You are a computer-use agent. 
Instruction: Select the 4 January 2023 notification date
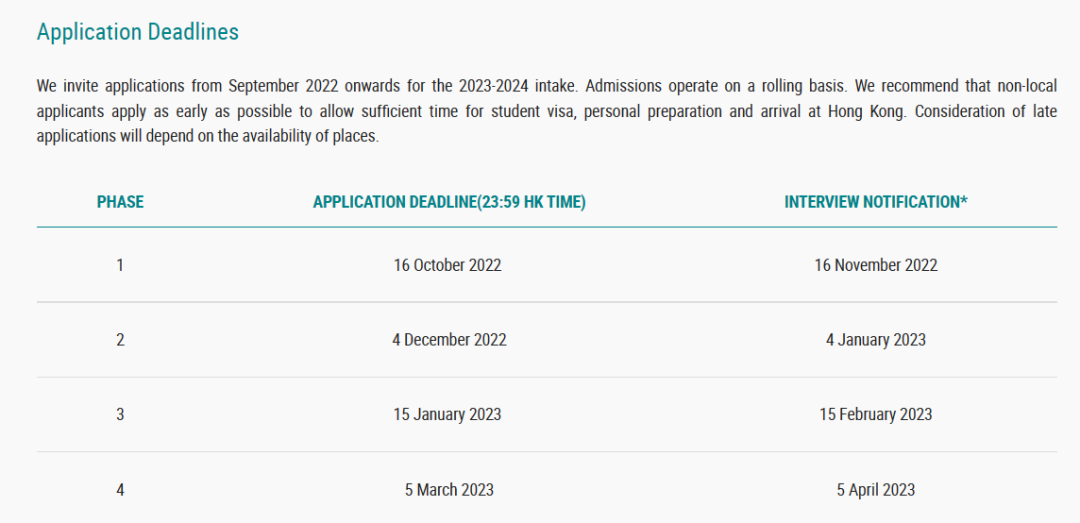point(875,340)
